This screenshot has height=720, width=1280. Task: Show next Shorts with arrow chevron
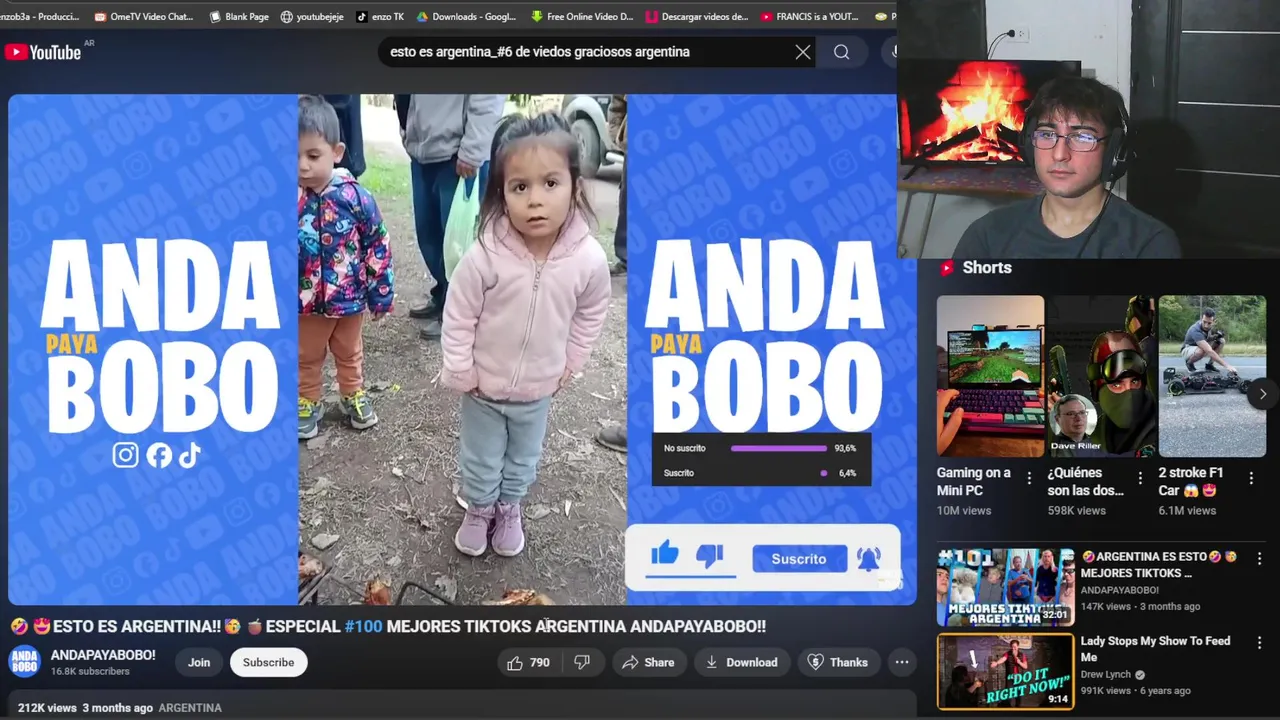click(x=1263, y=394)
